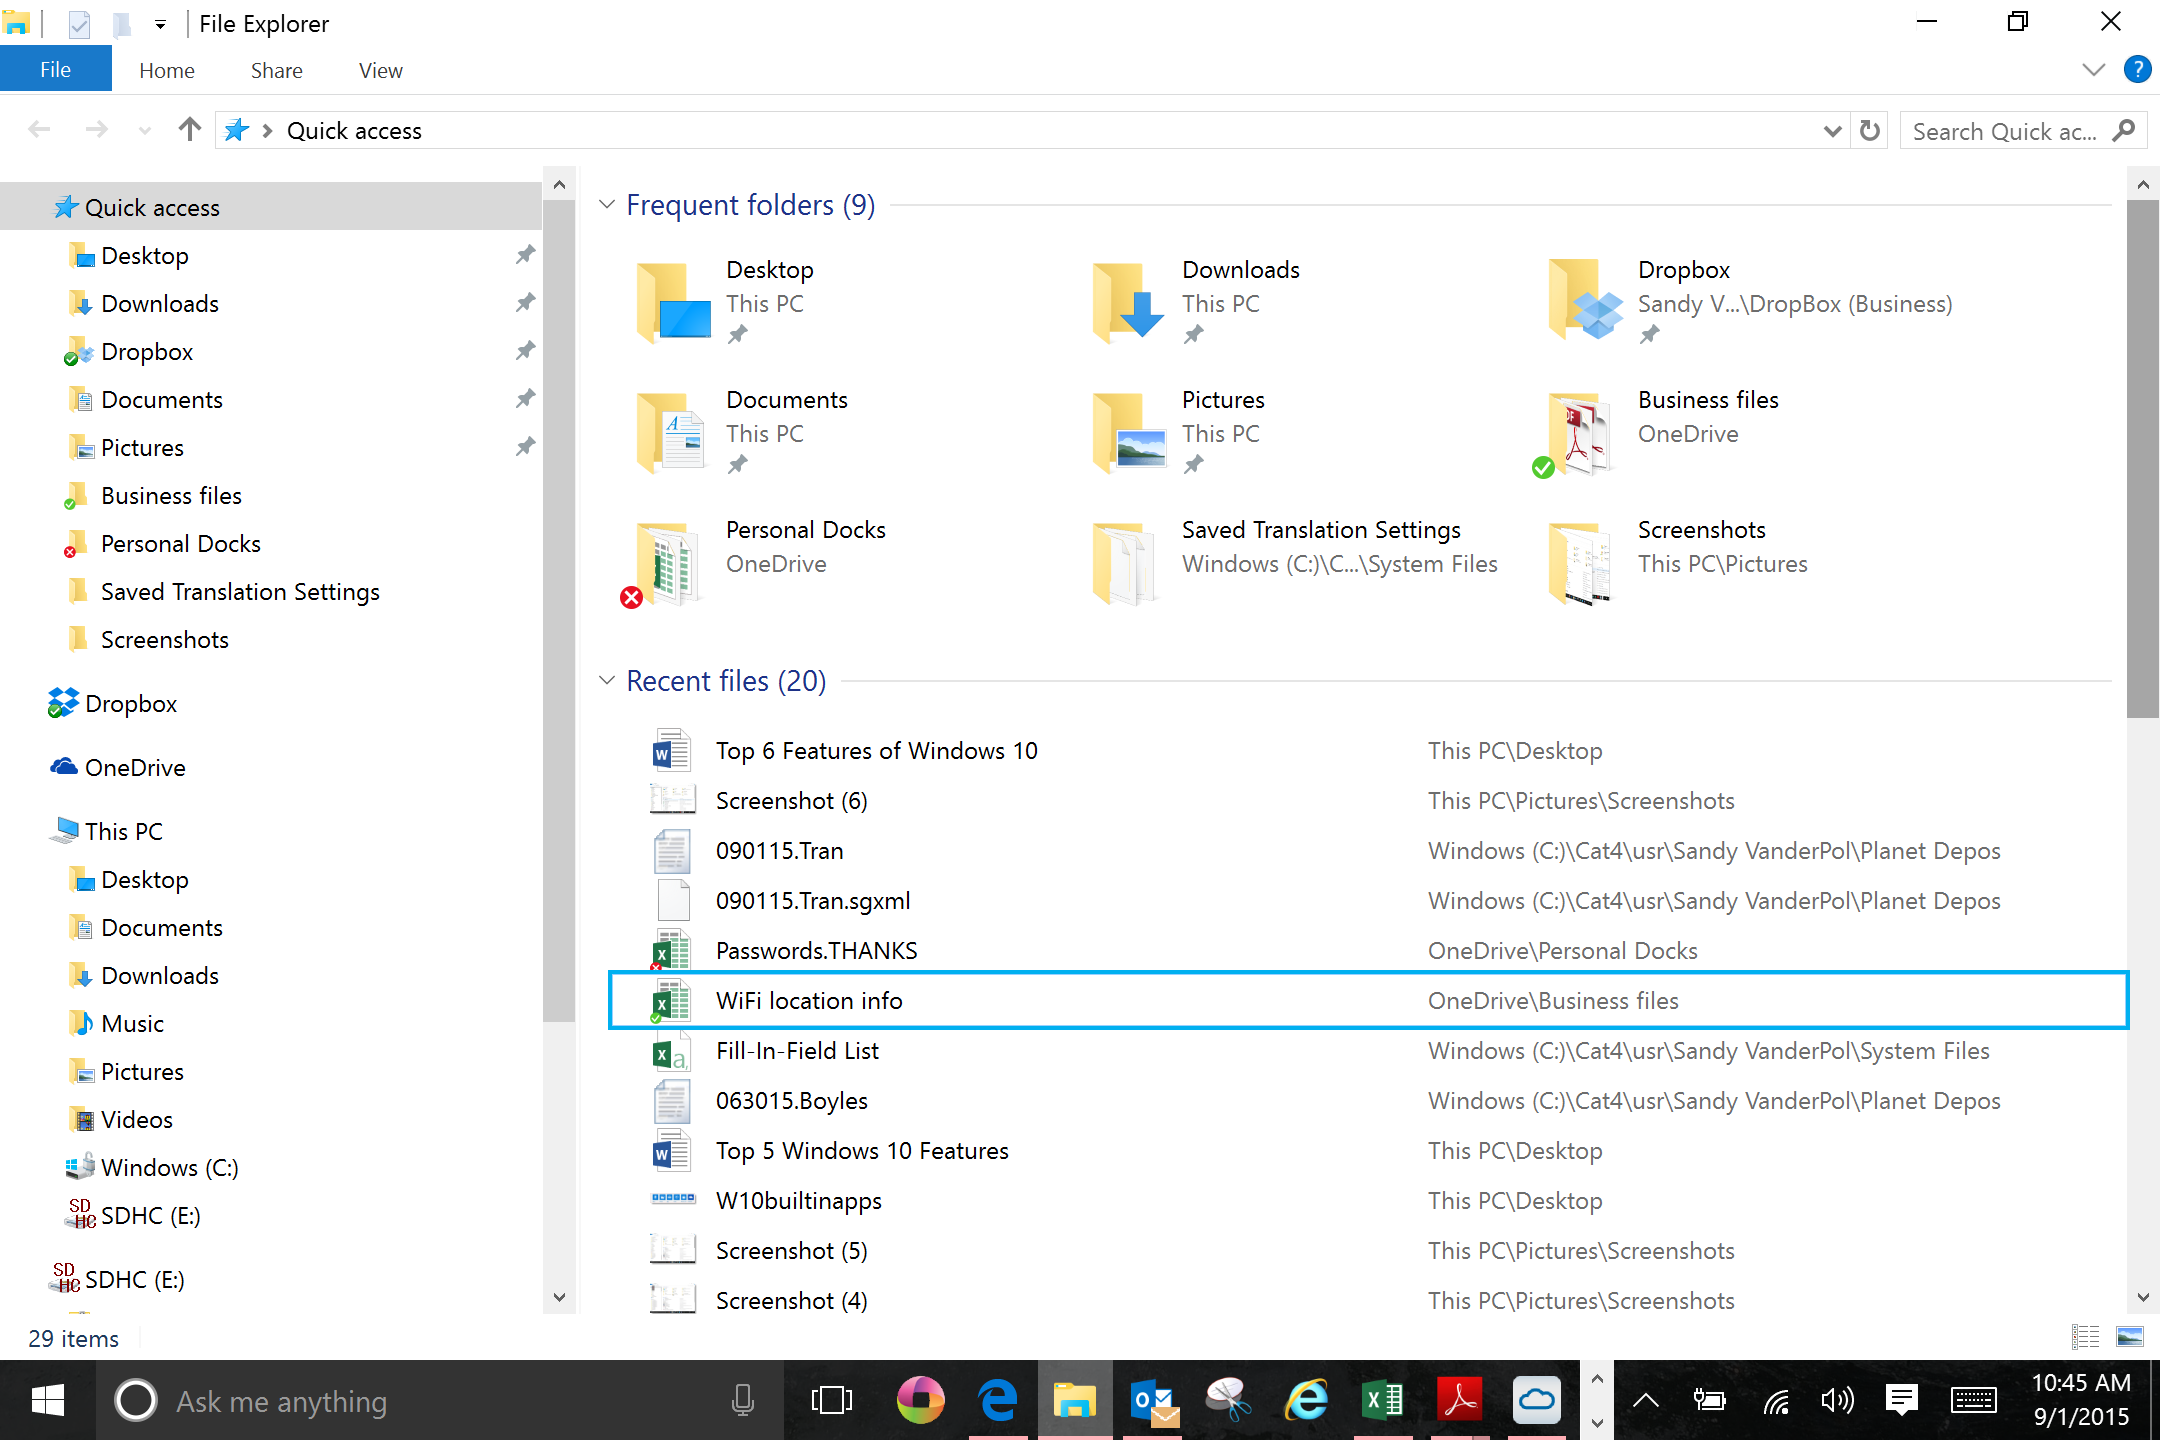The image size is (2160, 1440).
Task: Click the main pane vertical scrollbar
Action: [x=2142, y=458]
